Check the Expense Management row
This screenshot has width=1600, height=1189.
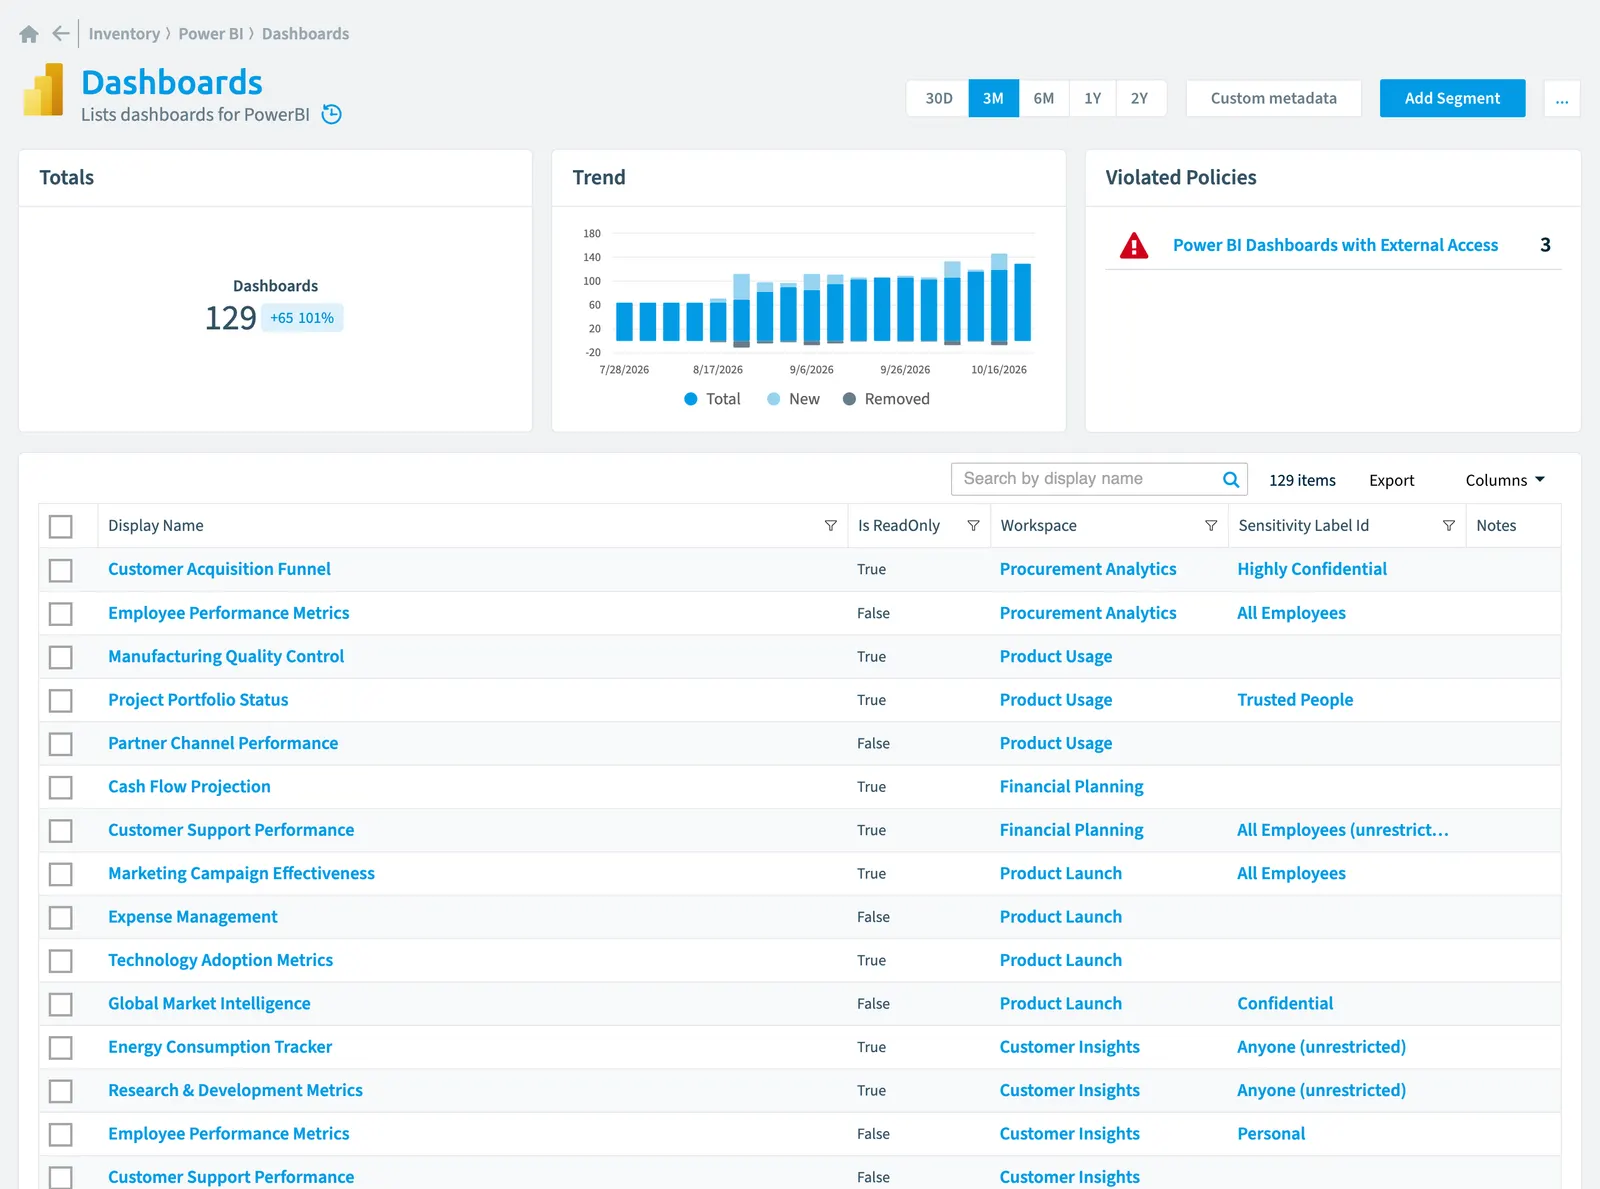[x=61, y=917]
